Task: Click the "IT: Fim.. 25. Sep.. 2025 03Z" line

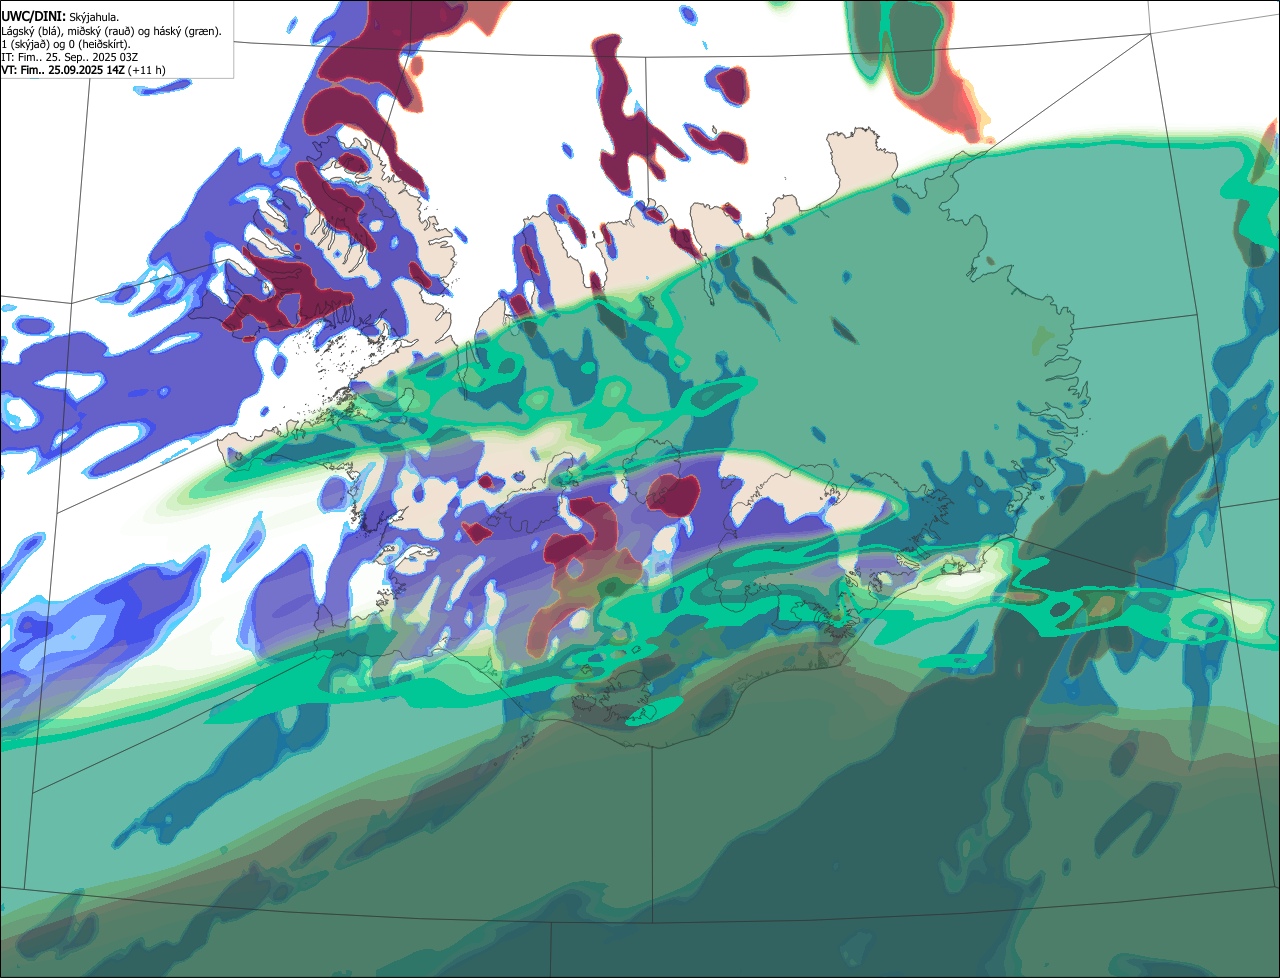Action: (x=70, y=57)
